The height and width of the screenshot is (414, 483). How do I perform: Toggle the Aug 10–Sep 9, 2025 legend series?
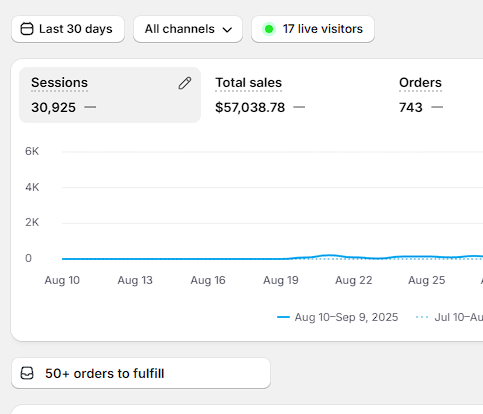[338, 317]
